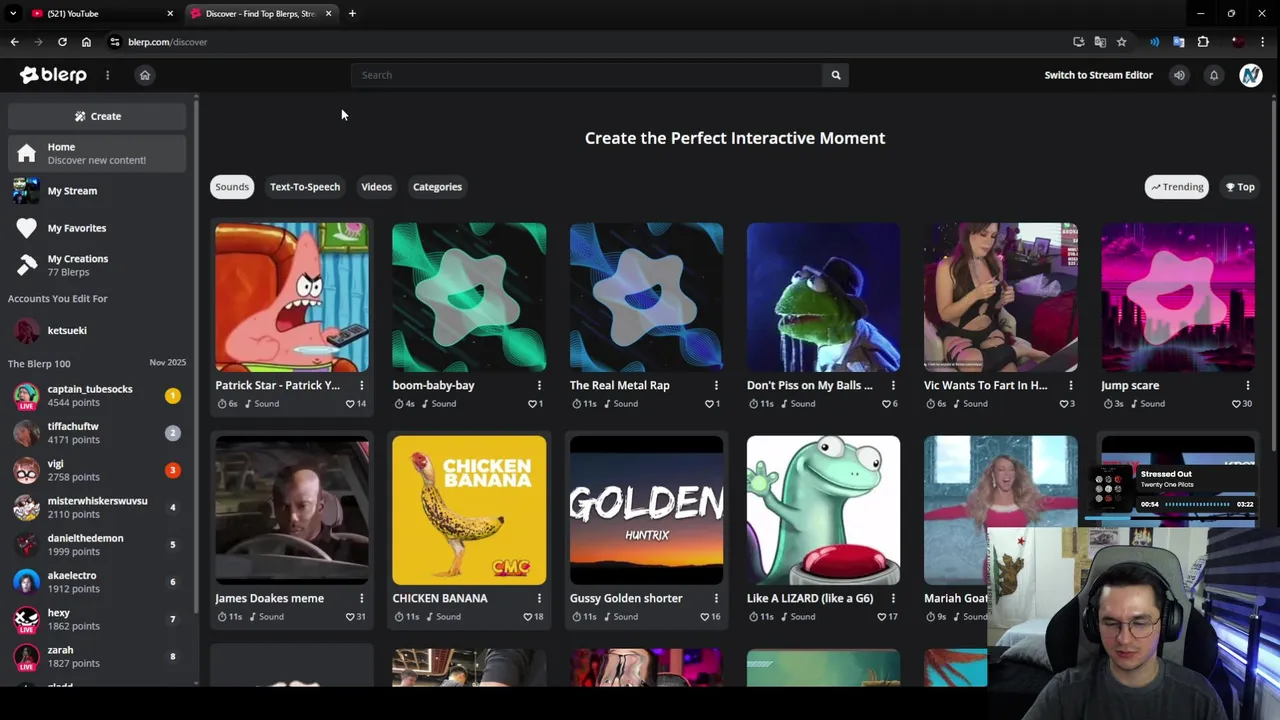Open My Favorites in the sidebar
Viewport: 1280px width, 720px height.
(97, 228)
